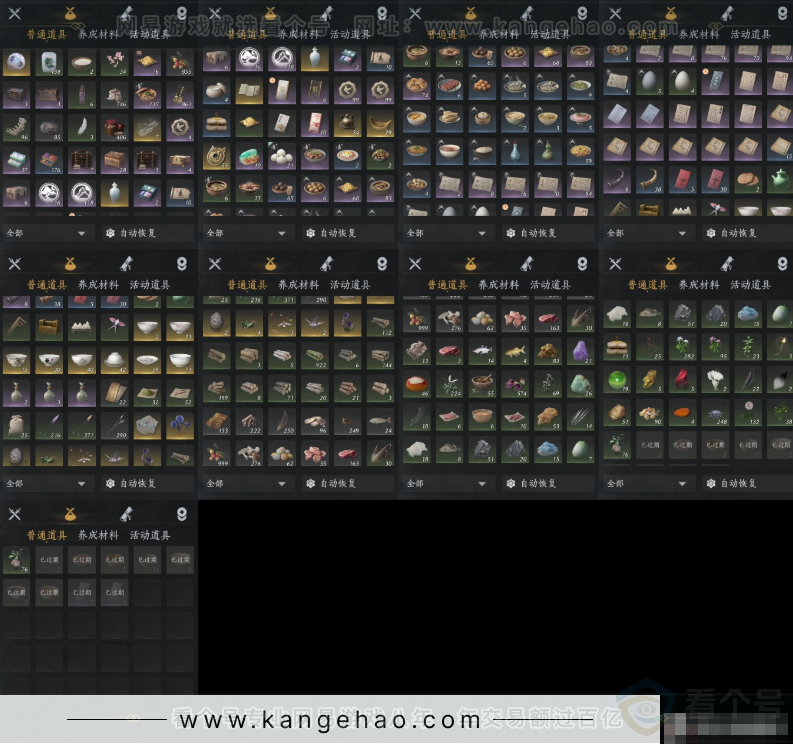Select purple crystal item in middle-row third panel
This screenshot has height=744, width=793.
581,352
